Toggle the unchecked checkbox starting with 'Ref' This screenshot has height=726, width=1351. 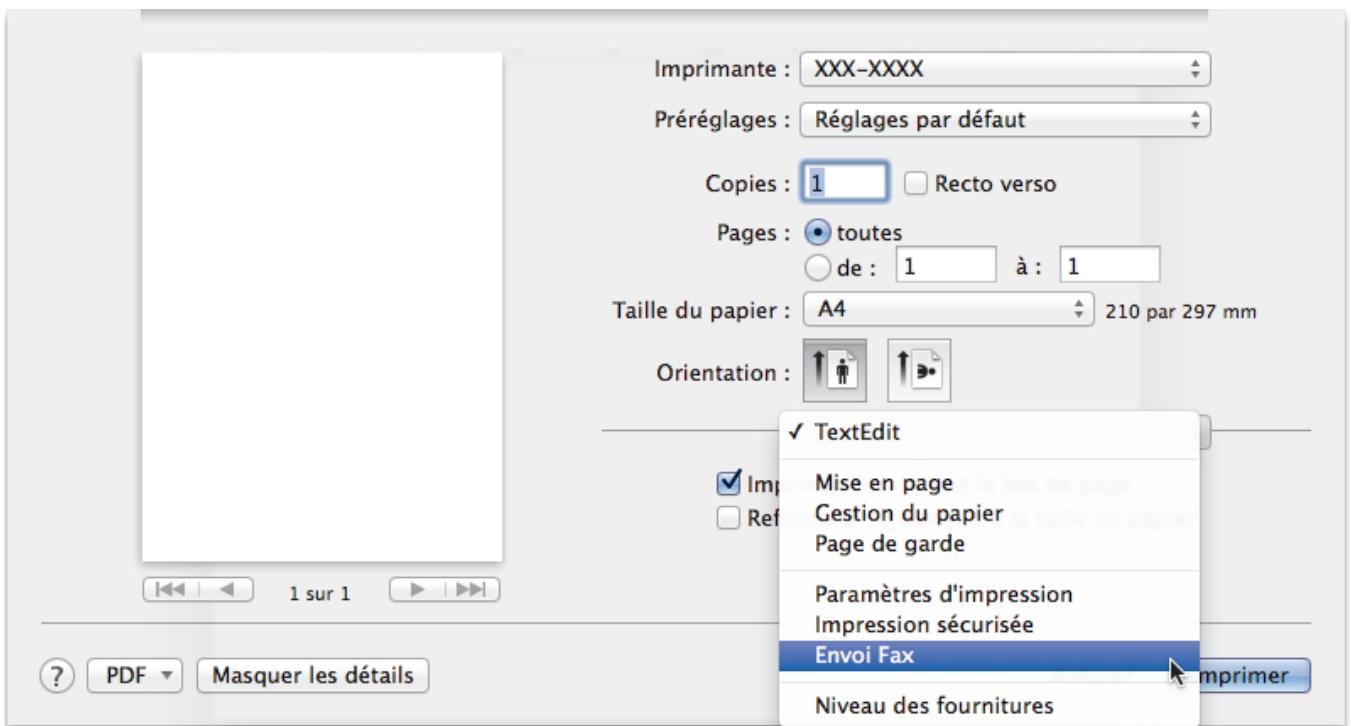729,516
